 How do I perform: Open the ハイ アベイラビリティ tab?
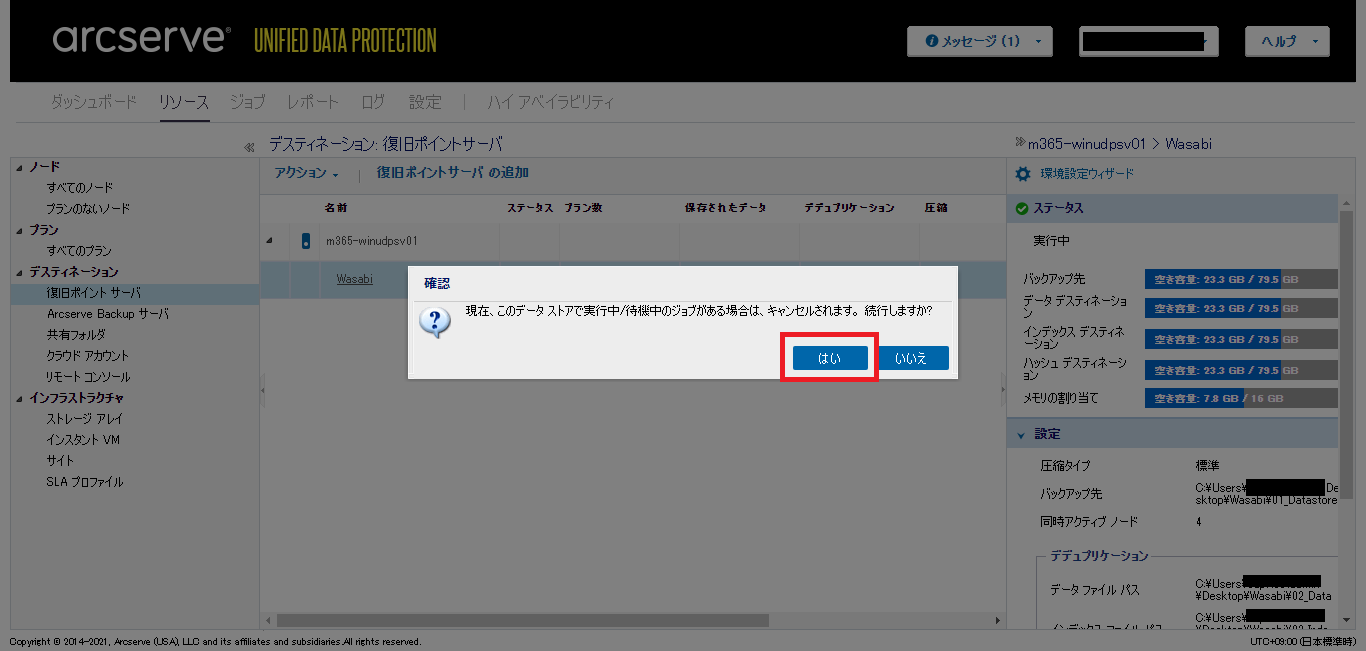[551, 102]
